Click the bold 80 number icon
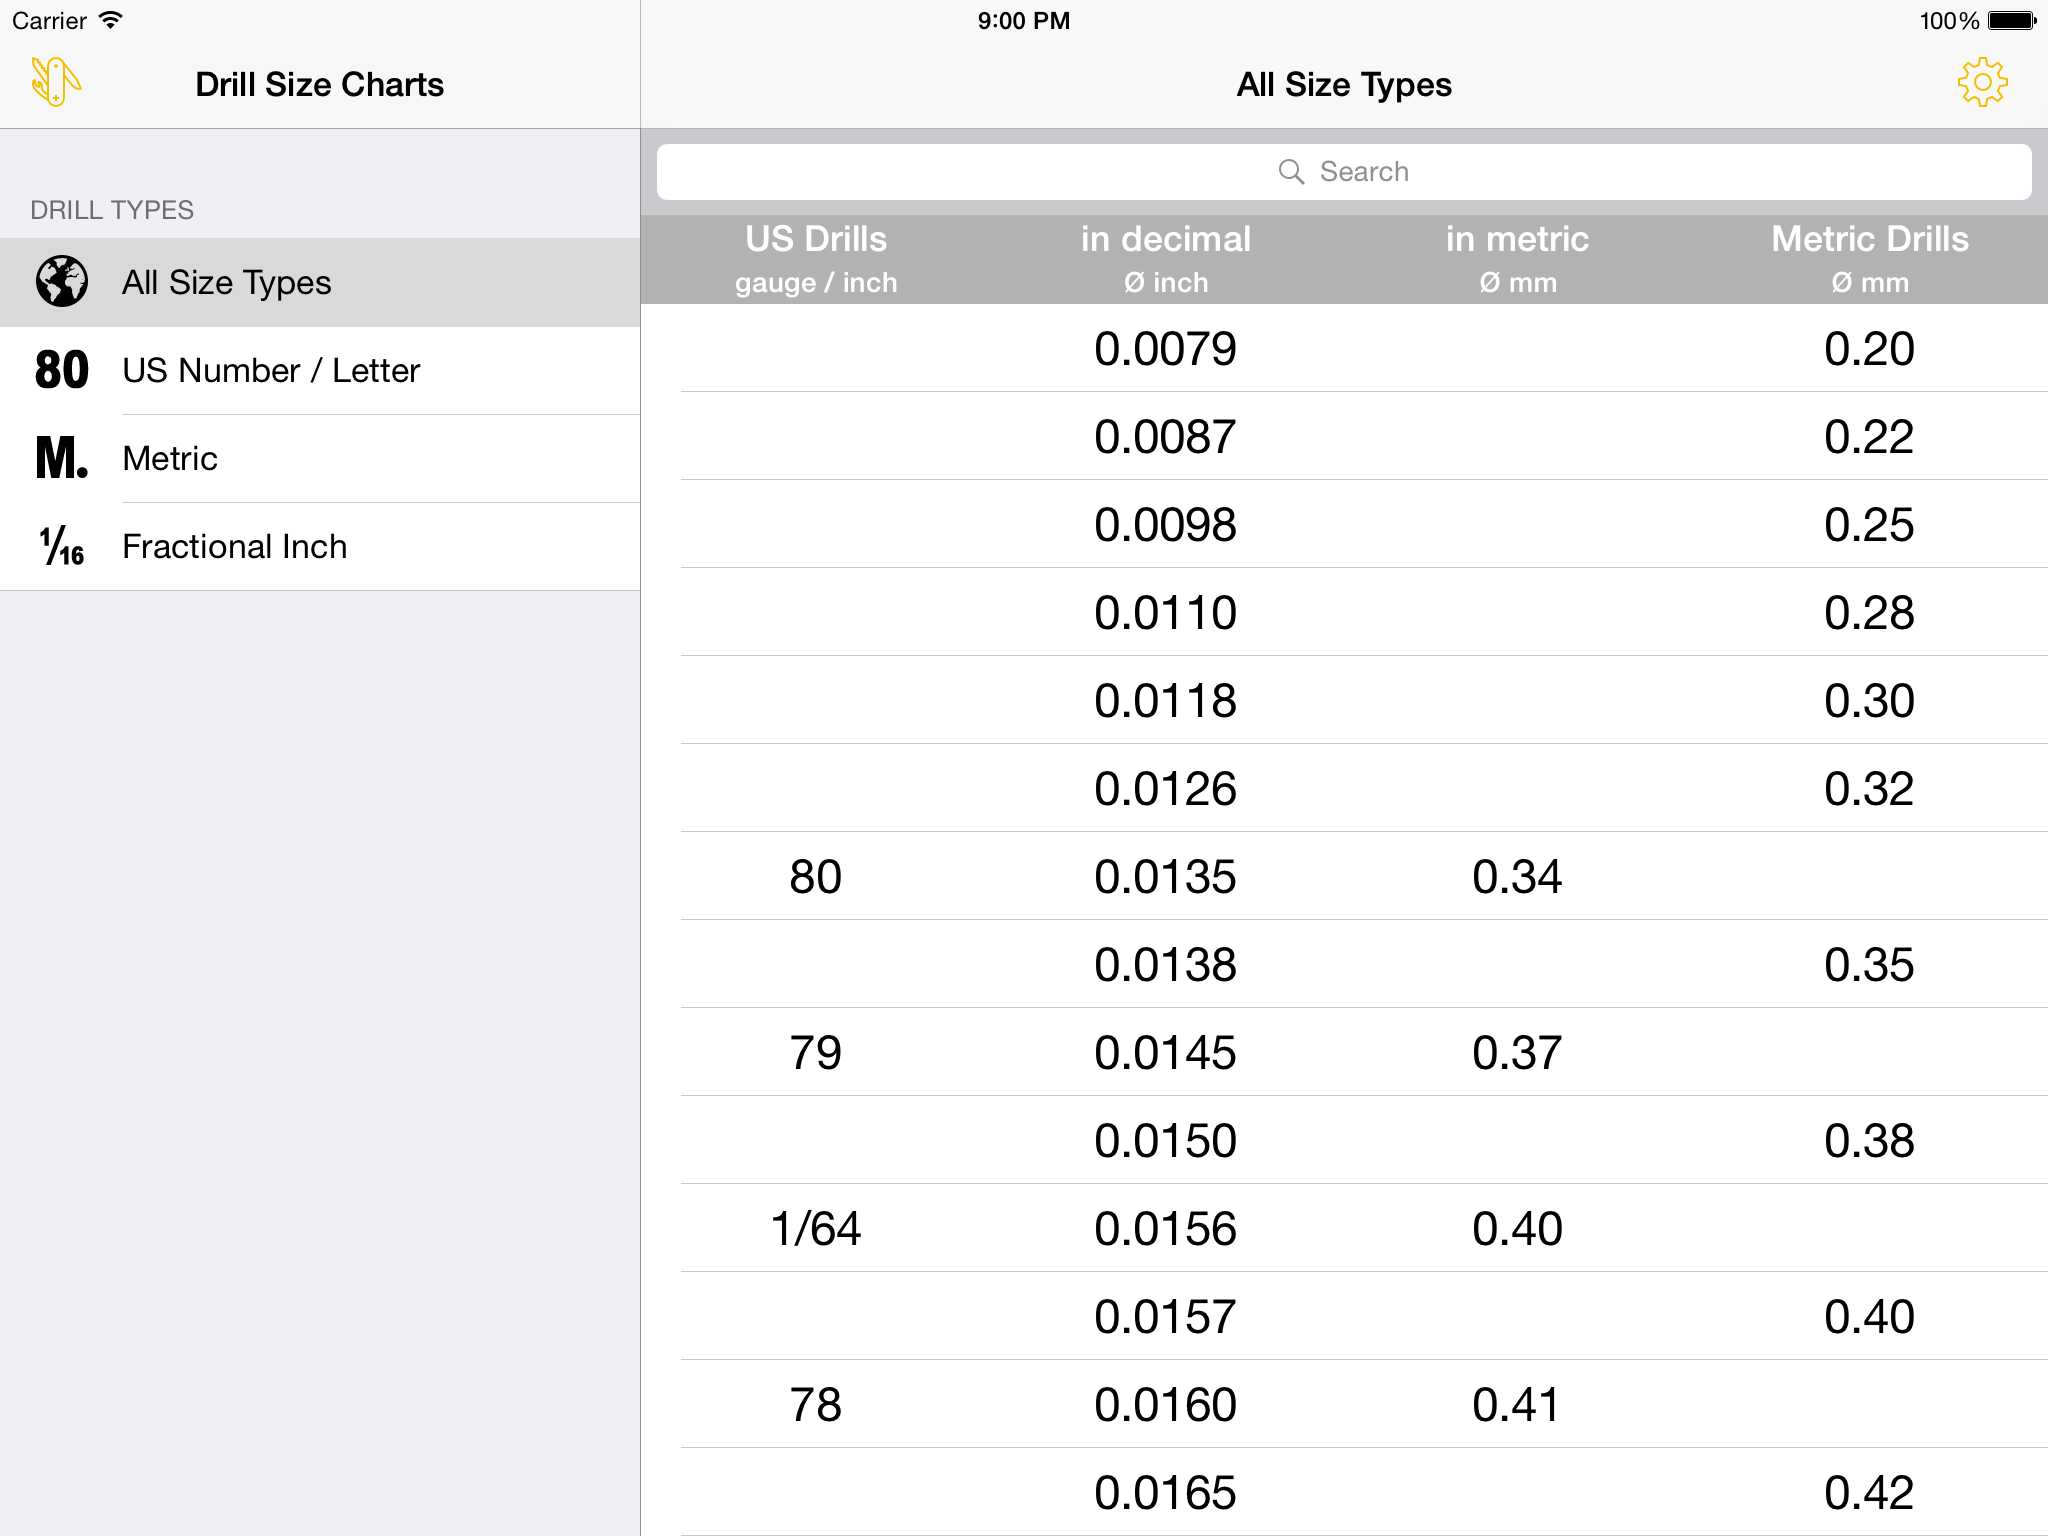This screenshot has height=1536, width=2048. pos(62,370)
